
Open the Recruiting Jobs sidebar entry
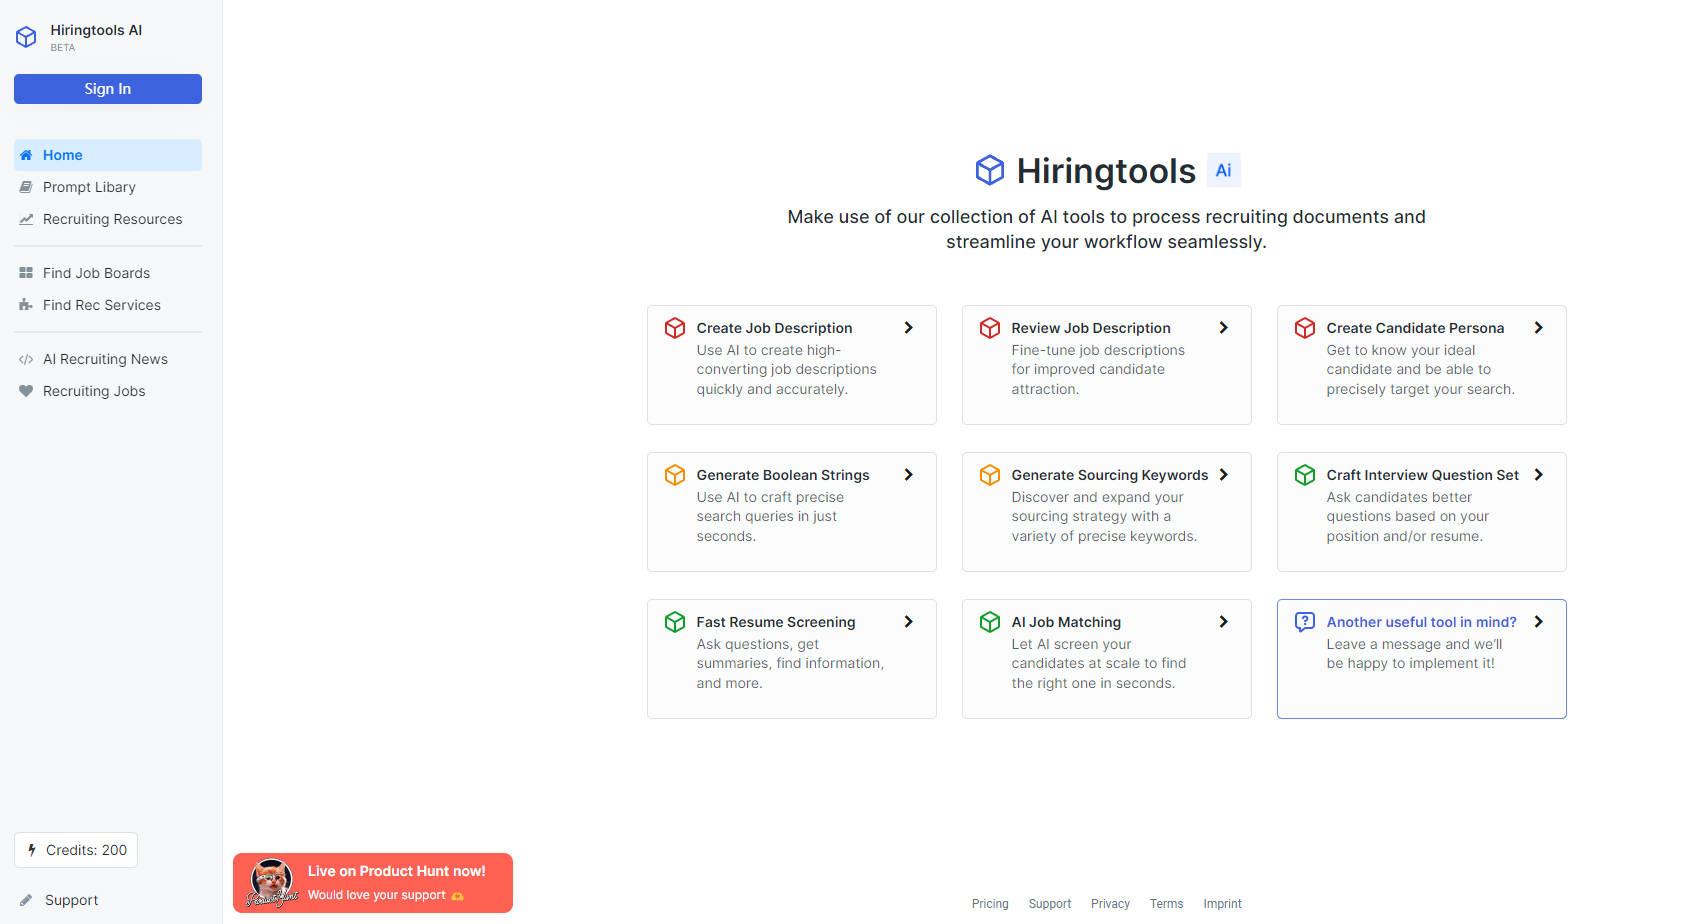[x=108, y=391]
